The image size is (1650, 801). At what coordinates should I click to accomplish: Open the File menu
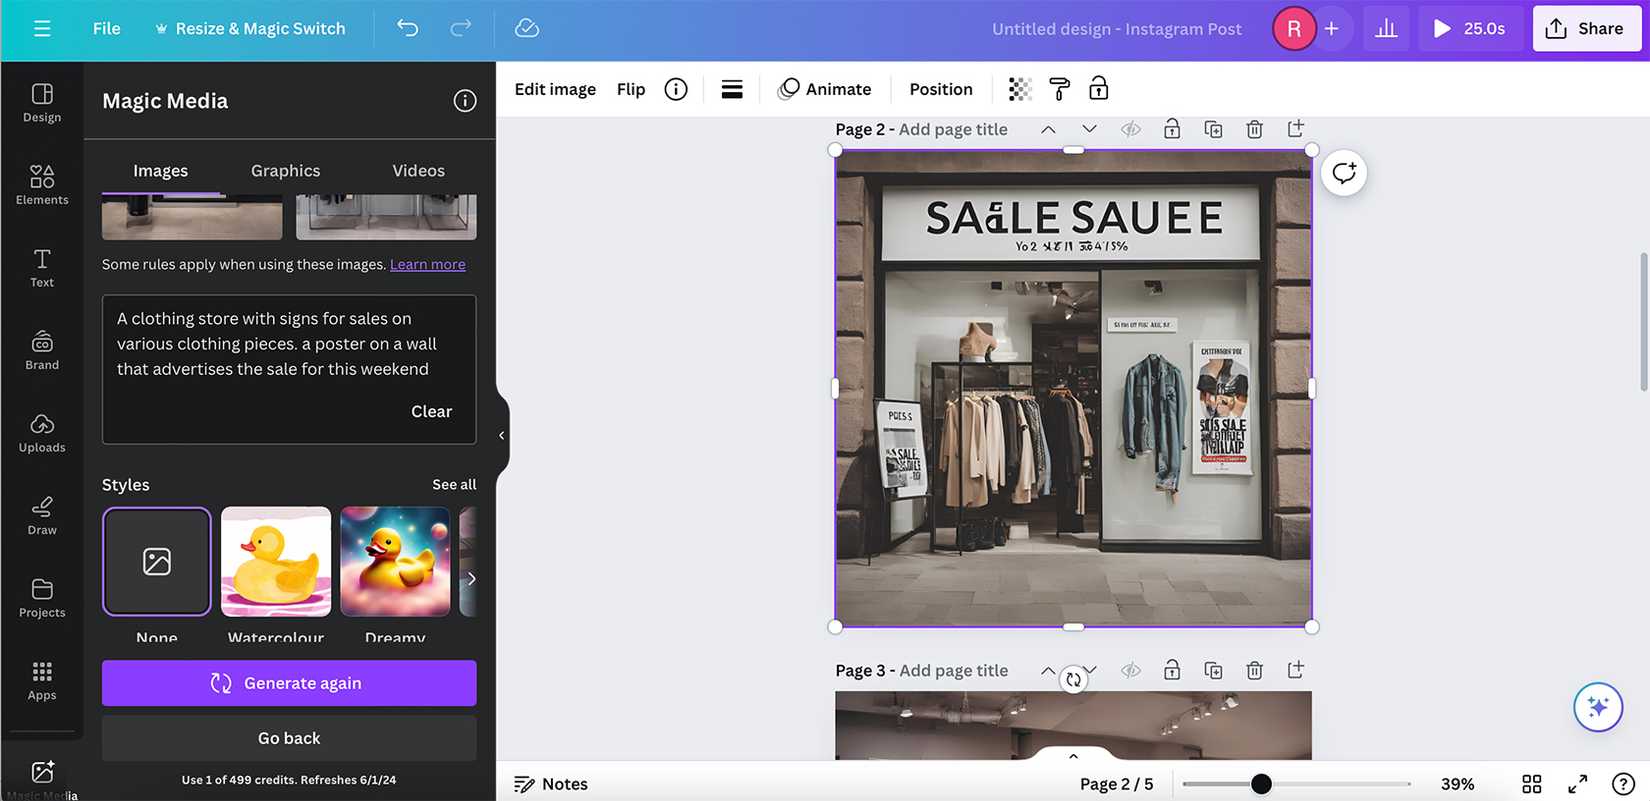106,28
